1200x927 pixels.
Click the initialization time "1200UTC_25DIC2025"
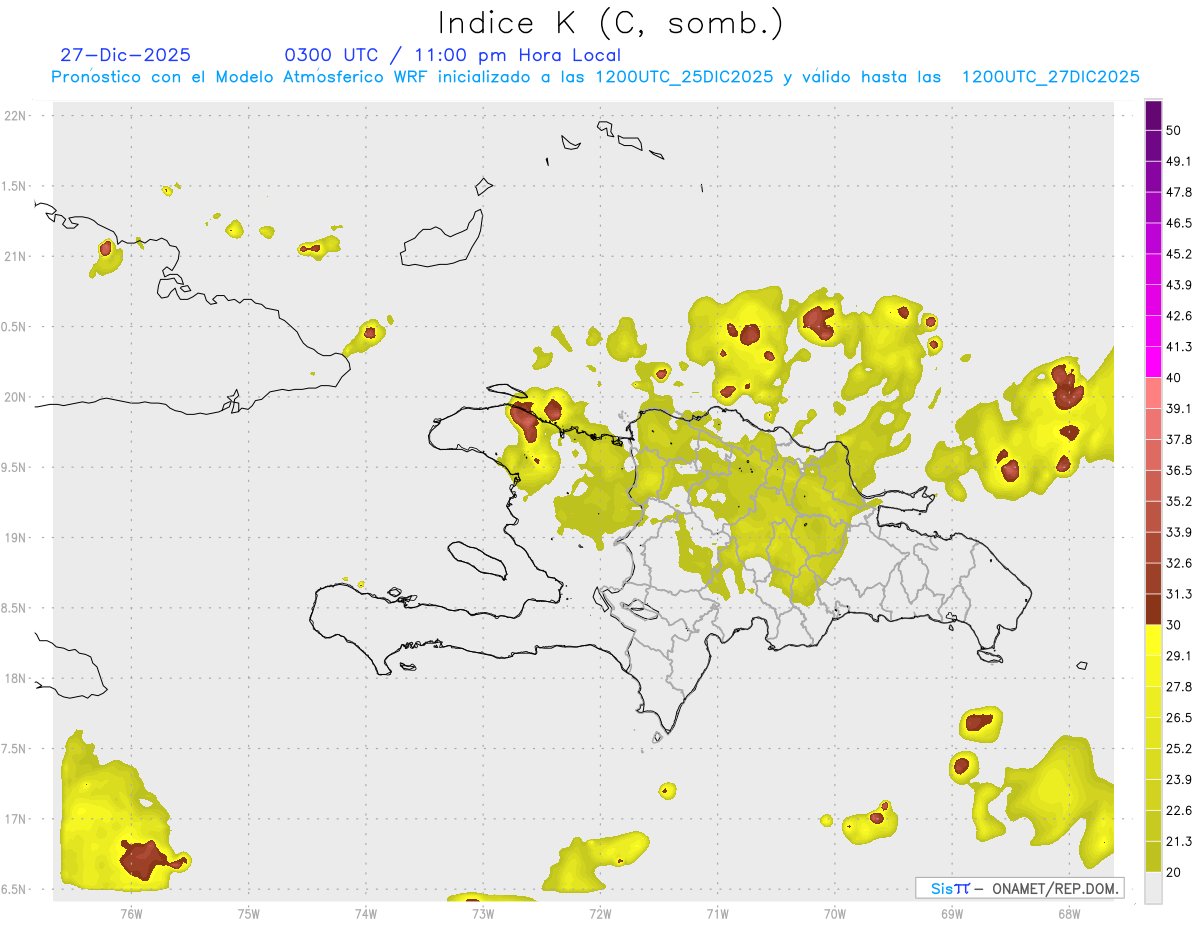684,77
